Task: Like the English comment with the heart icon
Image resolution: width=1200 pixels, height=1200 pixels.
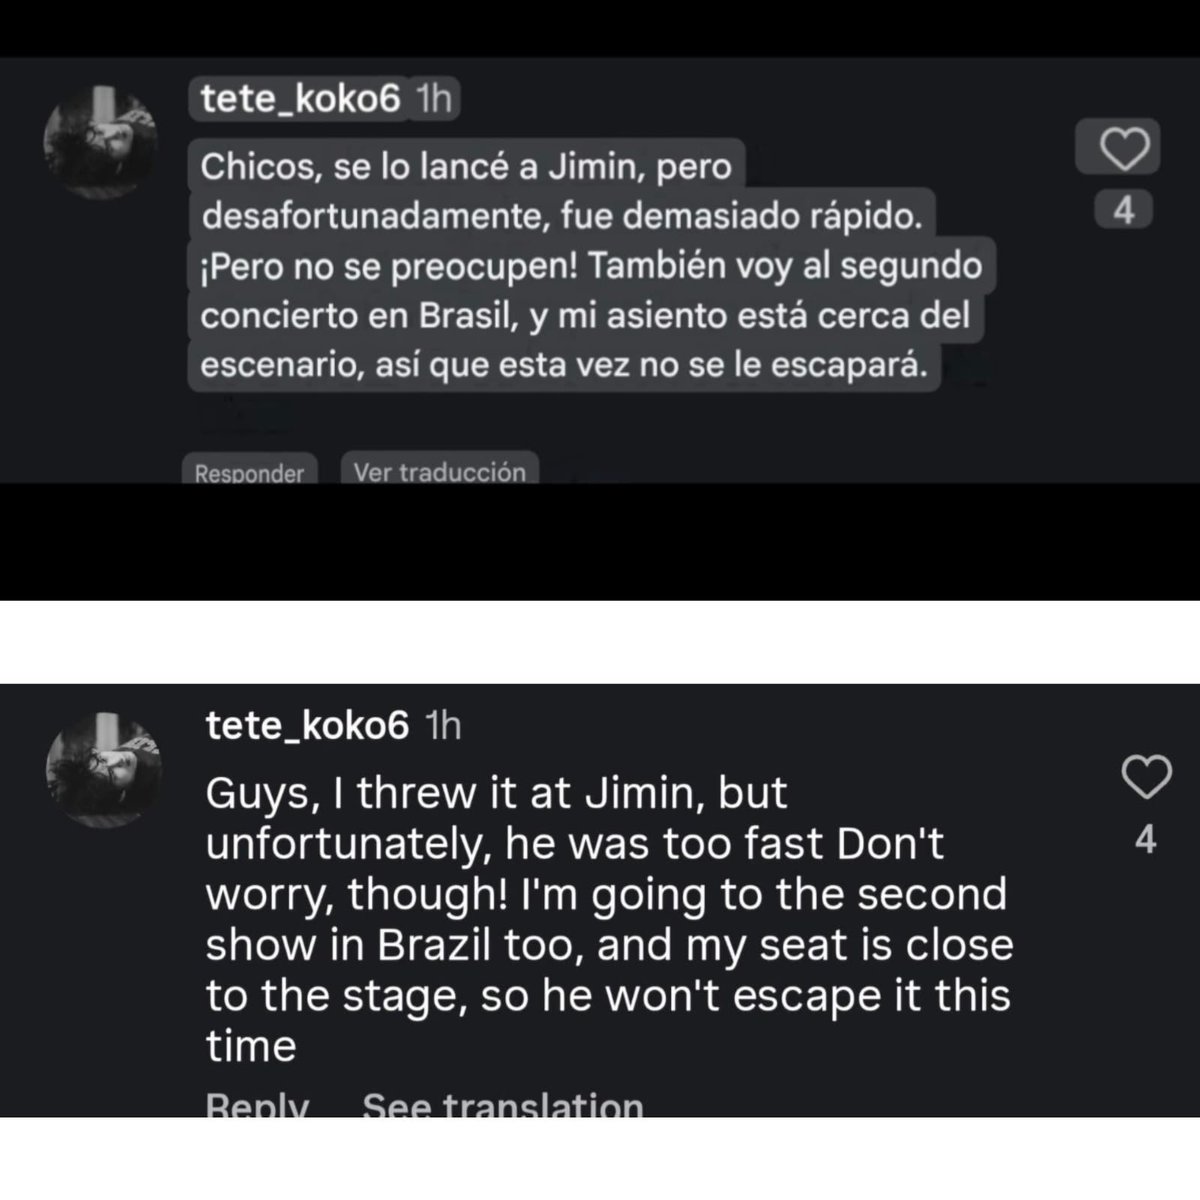Action: [x=1146, y=777]
